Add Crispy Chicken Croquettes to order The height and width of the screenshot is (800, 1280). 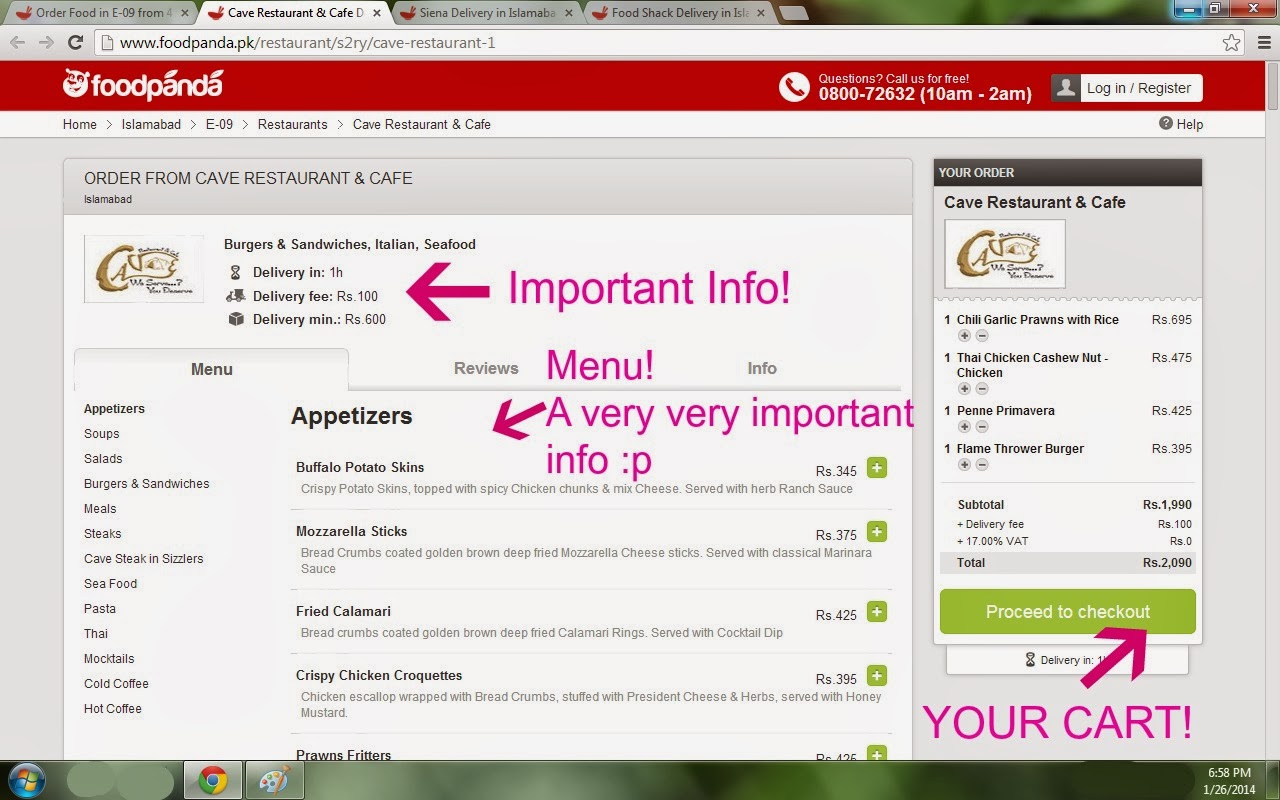pos(877,676)
